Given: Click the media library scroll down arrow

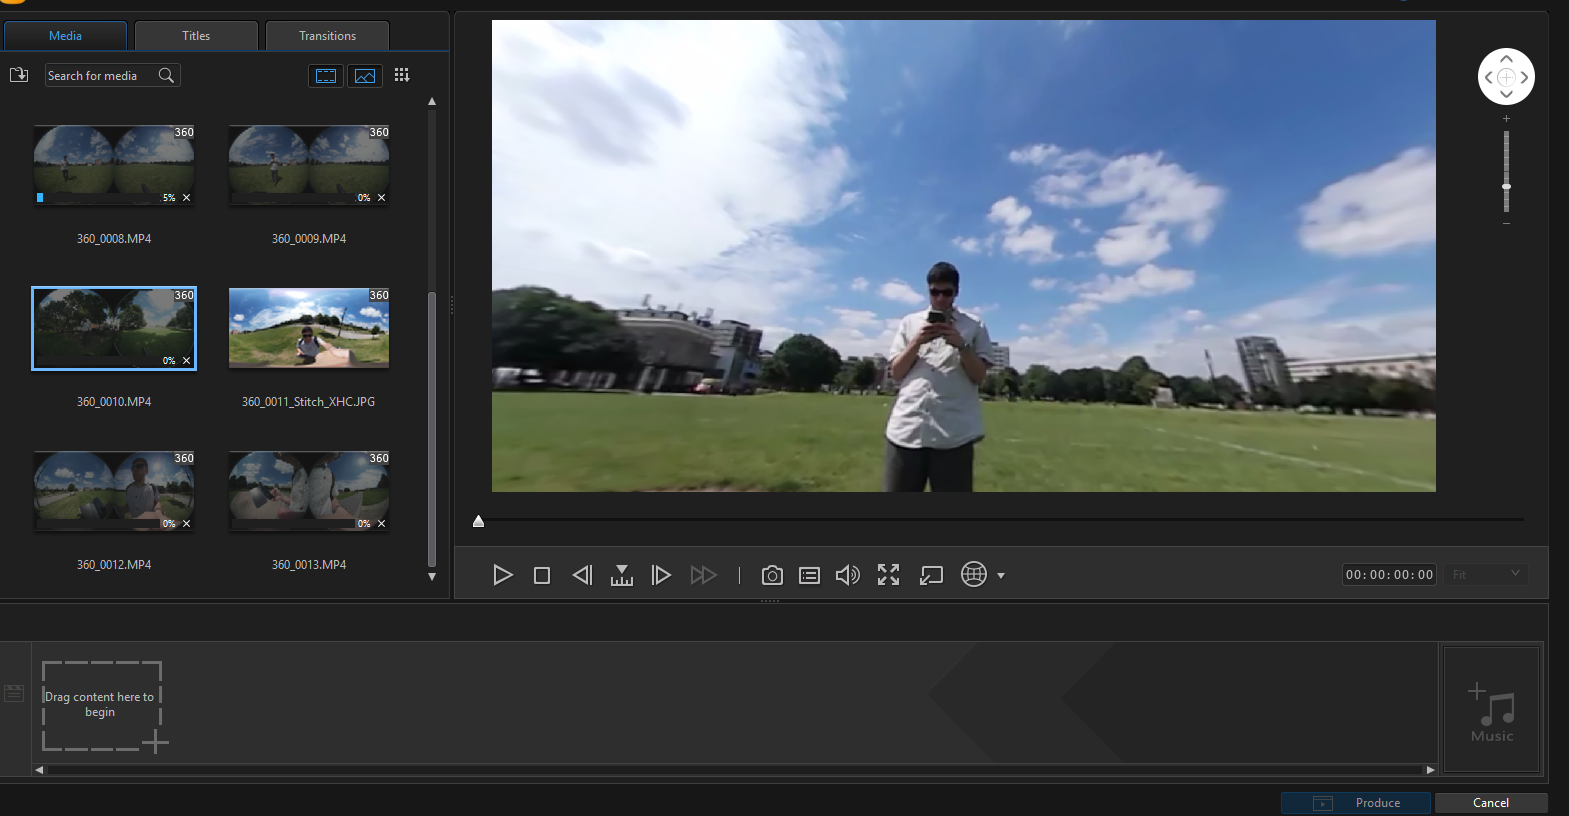Looking at the screenshot, I should point(432,577).
